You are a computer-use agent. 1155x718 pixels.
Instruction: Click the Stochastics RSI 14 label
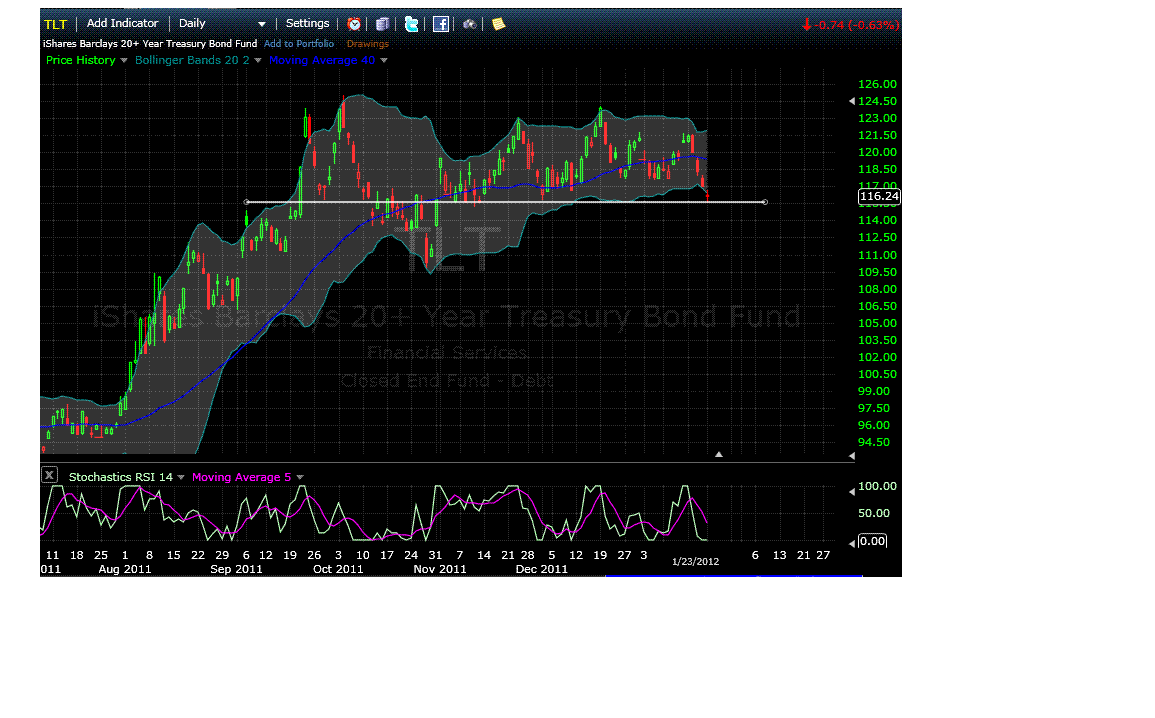121,477
